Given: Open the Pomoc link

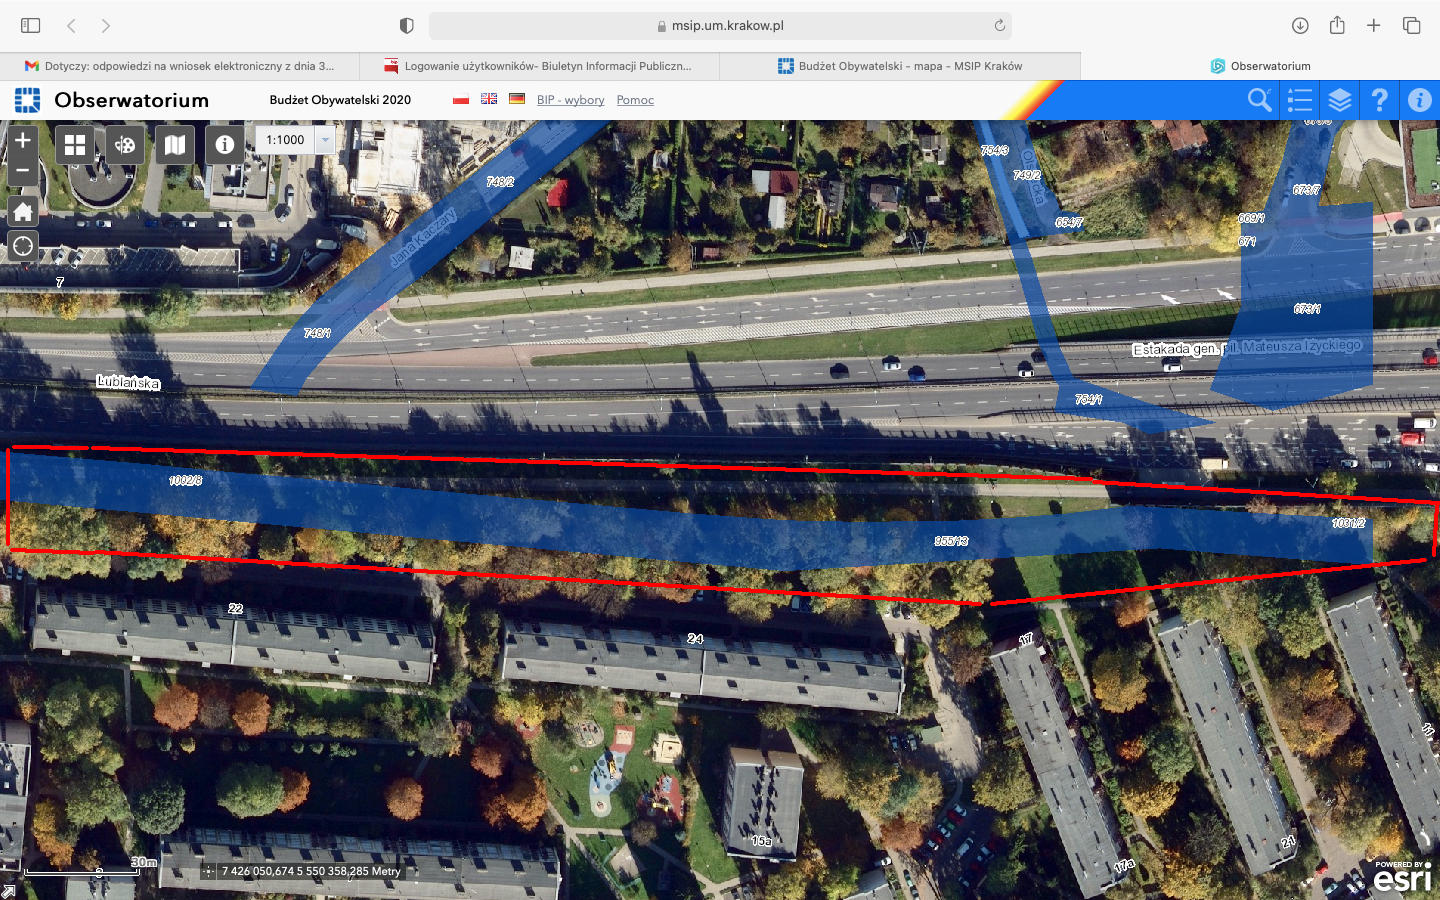Looking at the screenshot, I should (x=635, y=100).
